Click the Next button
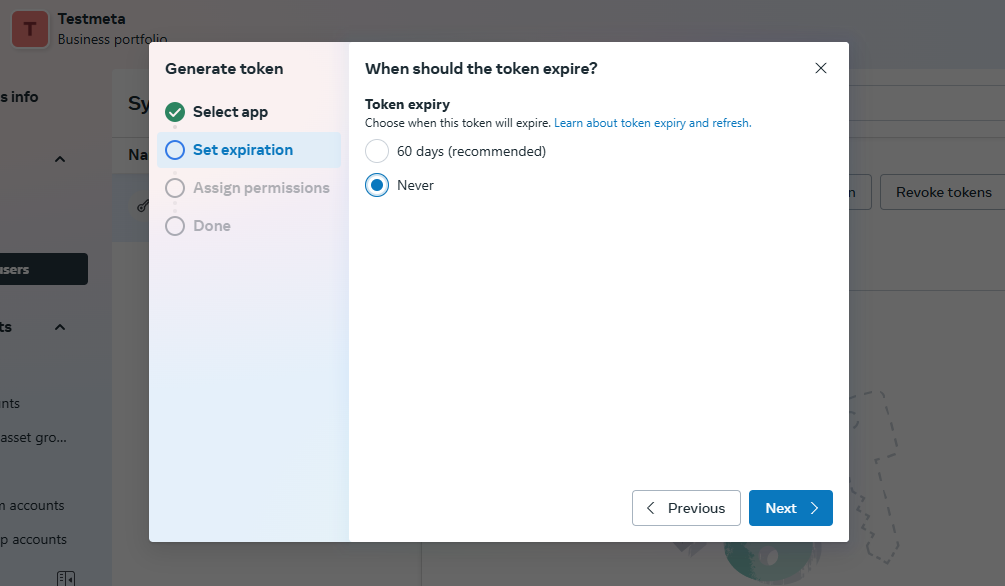 (x=790, y=508)
